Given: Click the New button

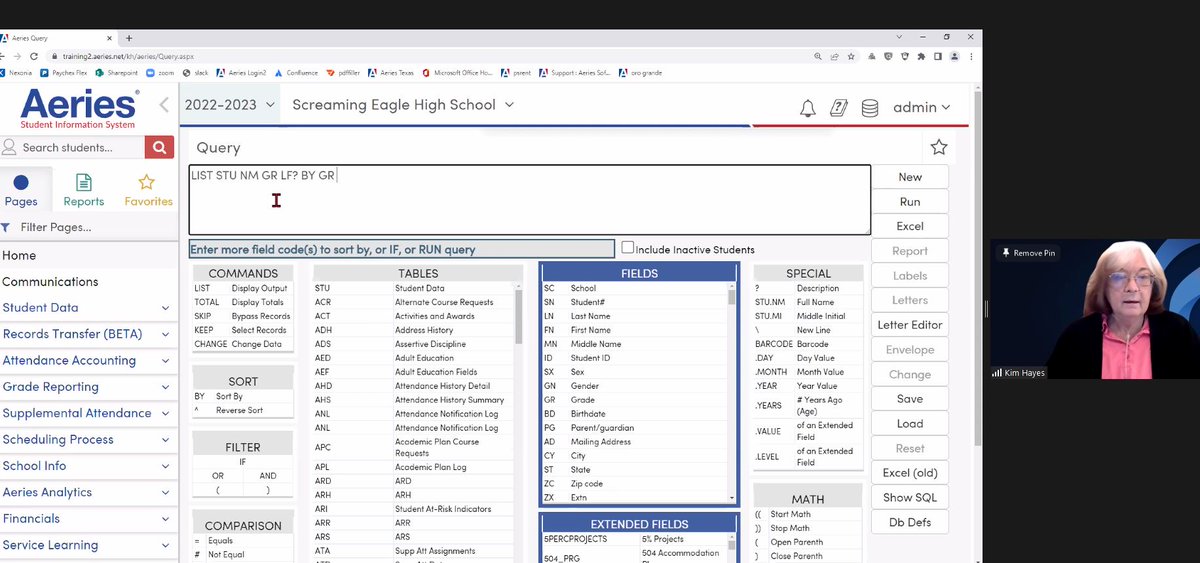Looking at the screenshot, I should (910, 177).
